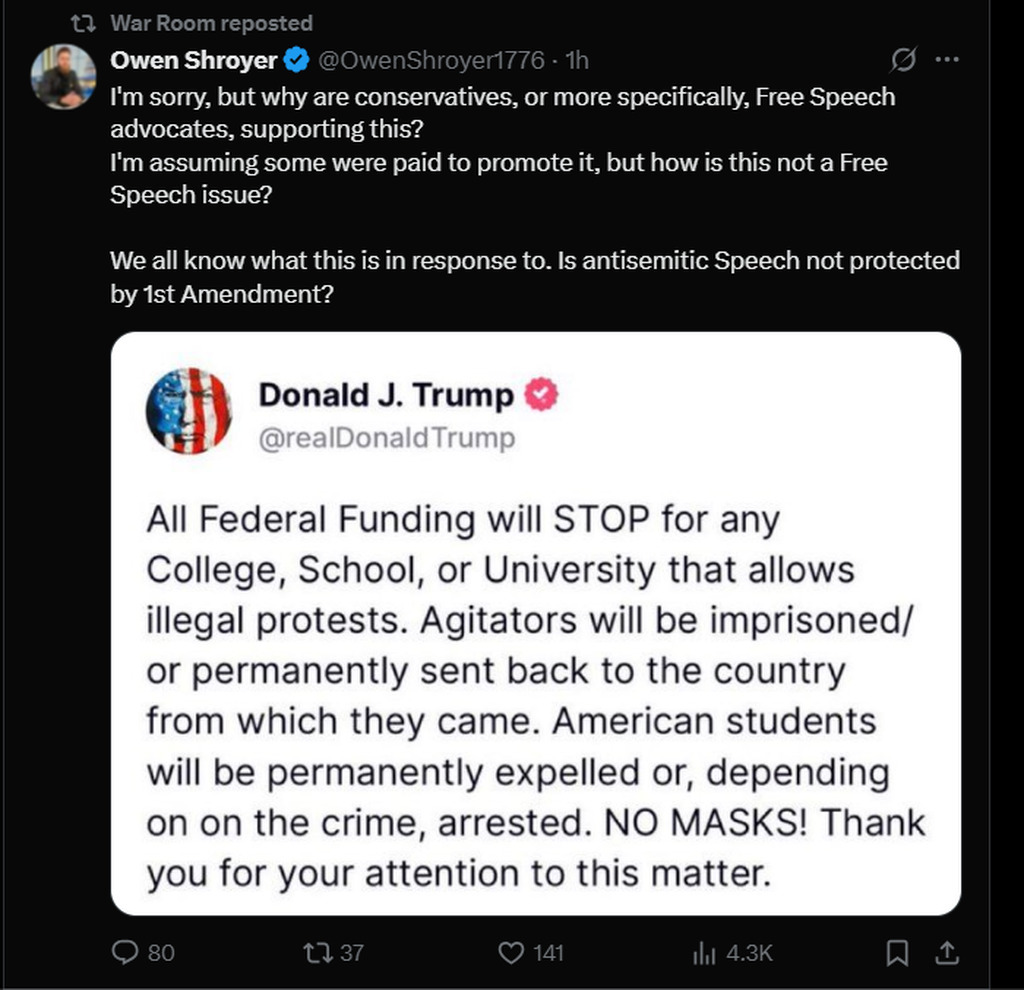
Task: Click Owen Shroyer's blue verified badge
Action: click(296, 61)
